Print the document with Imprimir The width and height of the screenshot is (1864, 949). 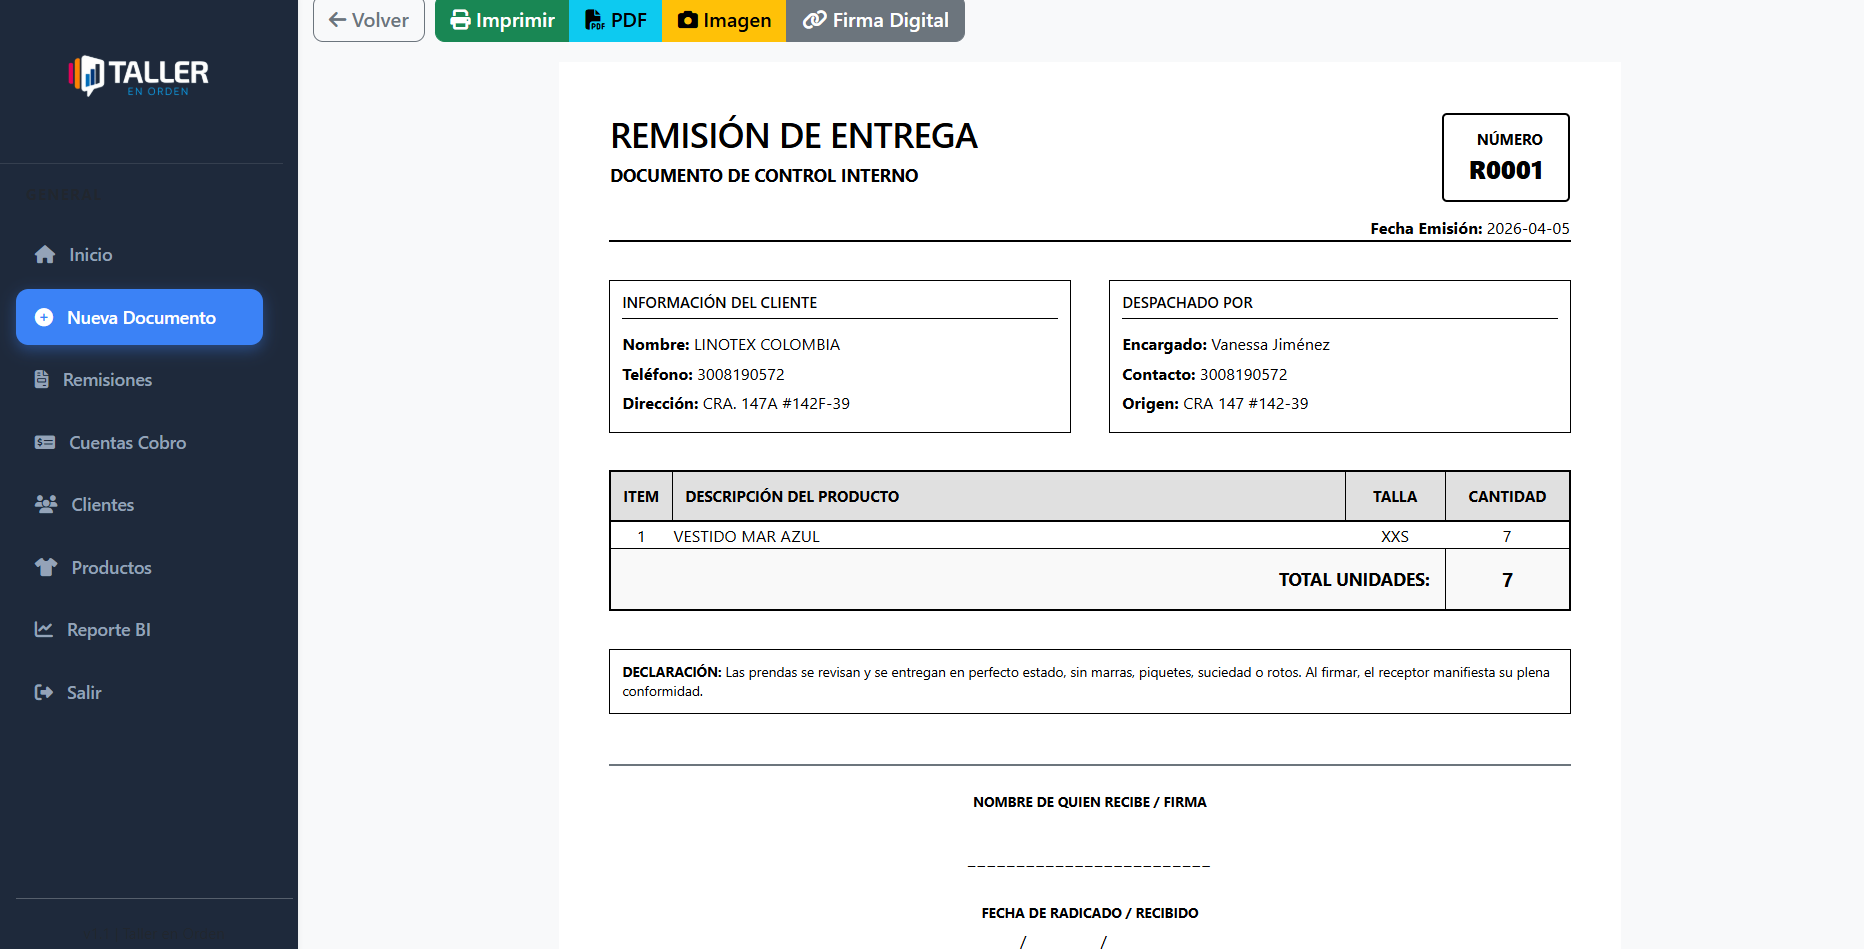coord(502,20)
